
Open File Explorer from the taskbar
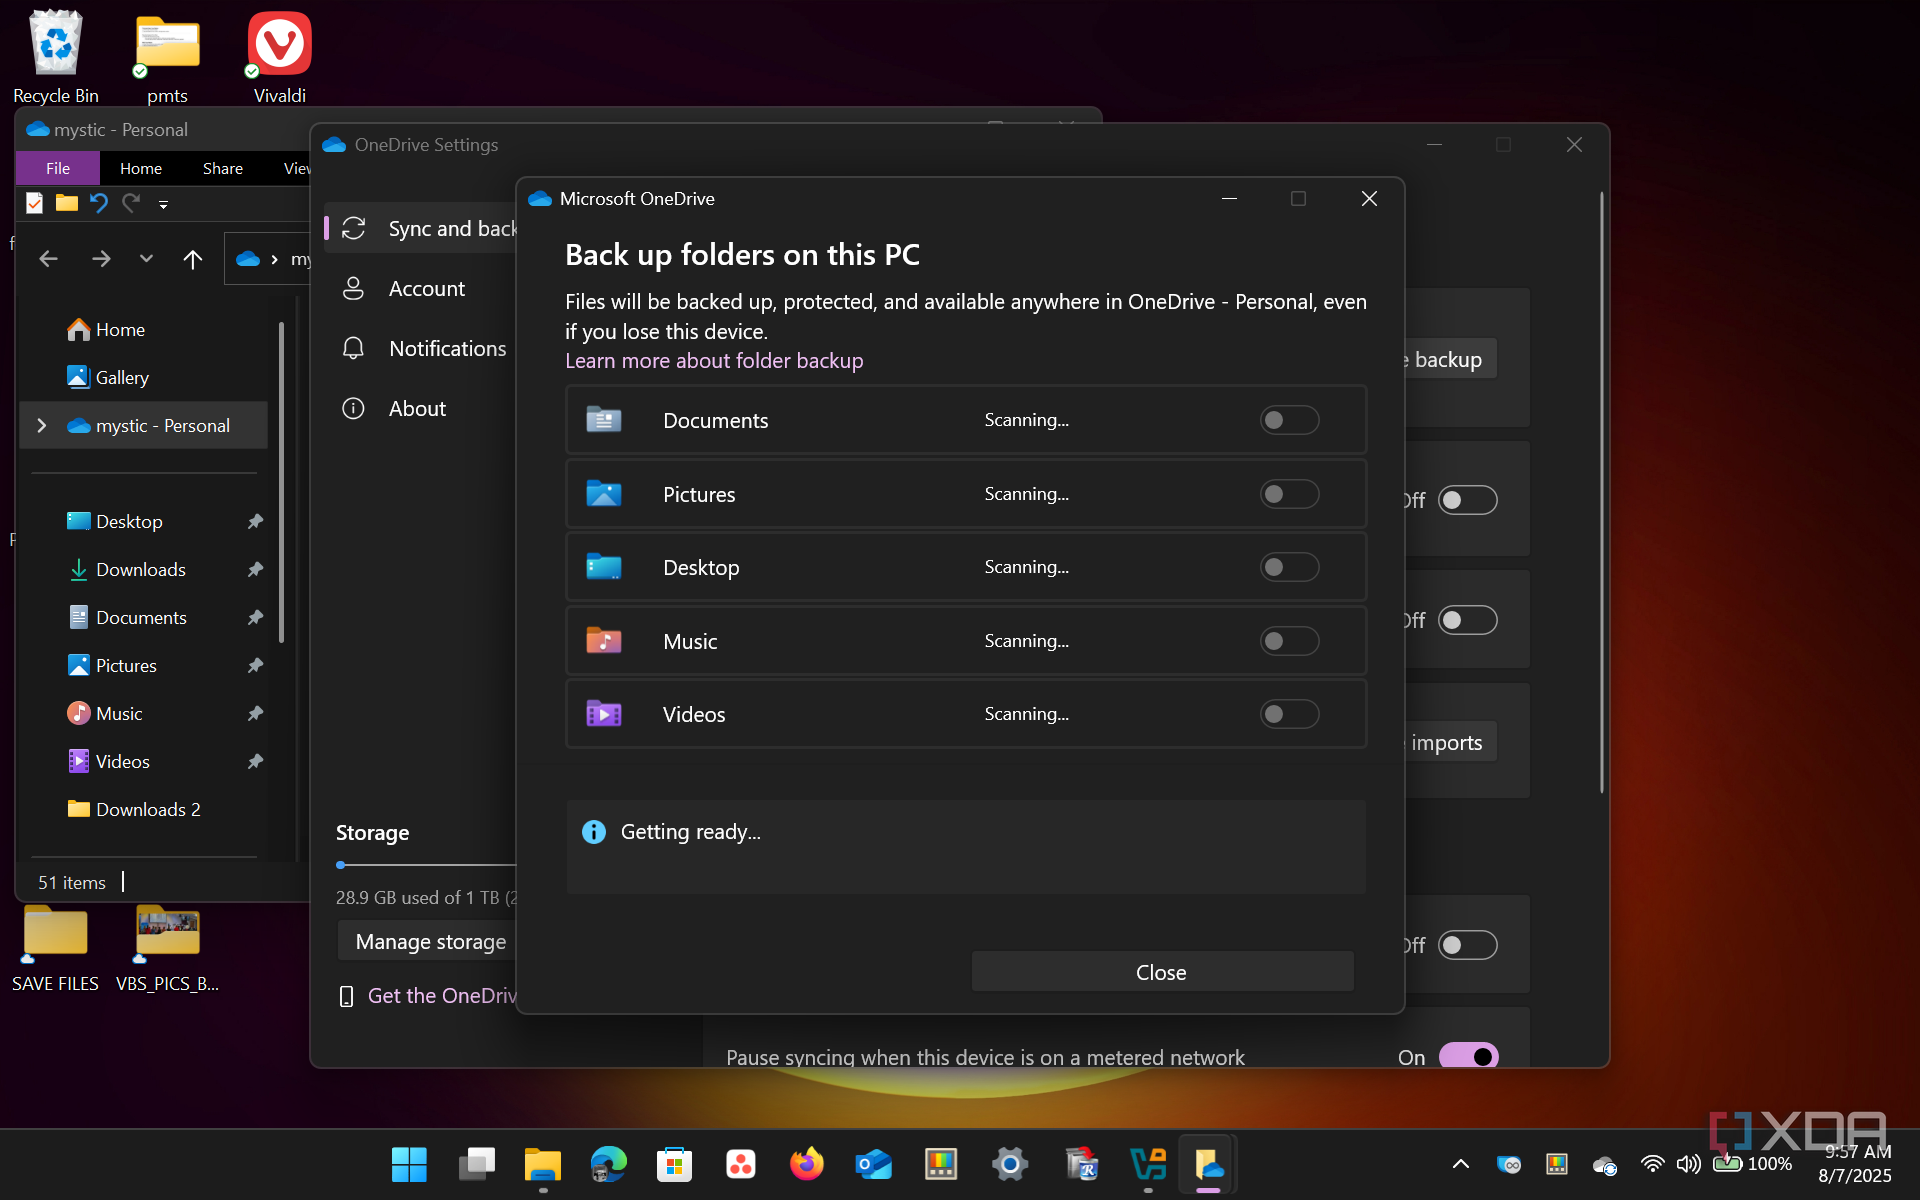tap(543, 1164)
